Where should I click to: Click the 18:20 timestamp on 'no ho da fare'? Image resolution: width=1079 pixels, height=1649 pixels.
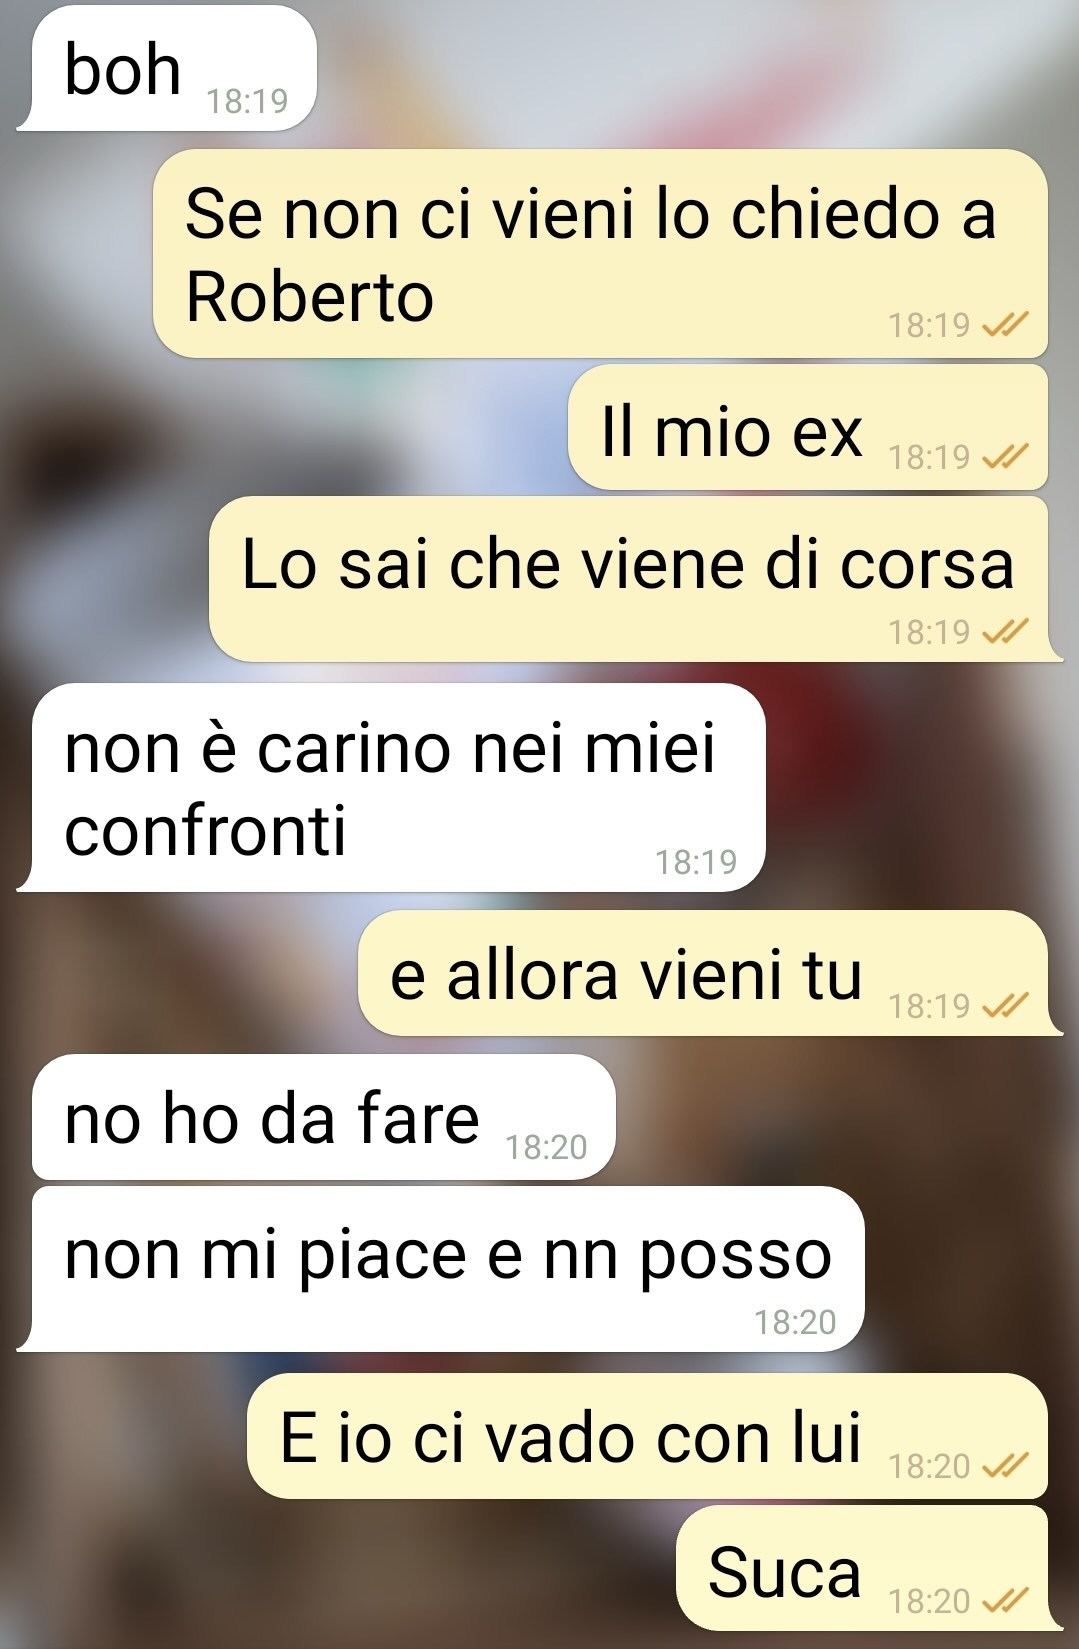tap(546, 1147)
